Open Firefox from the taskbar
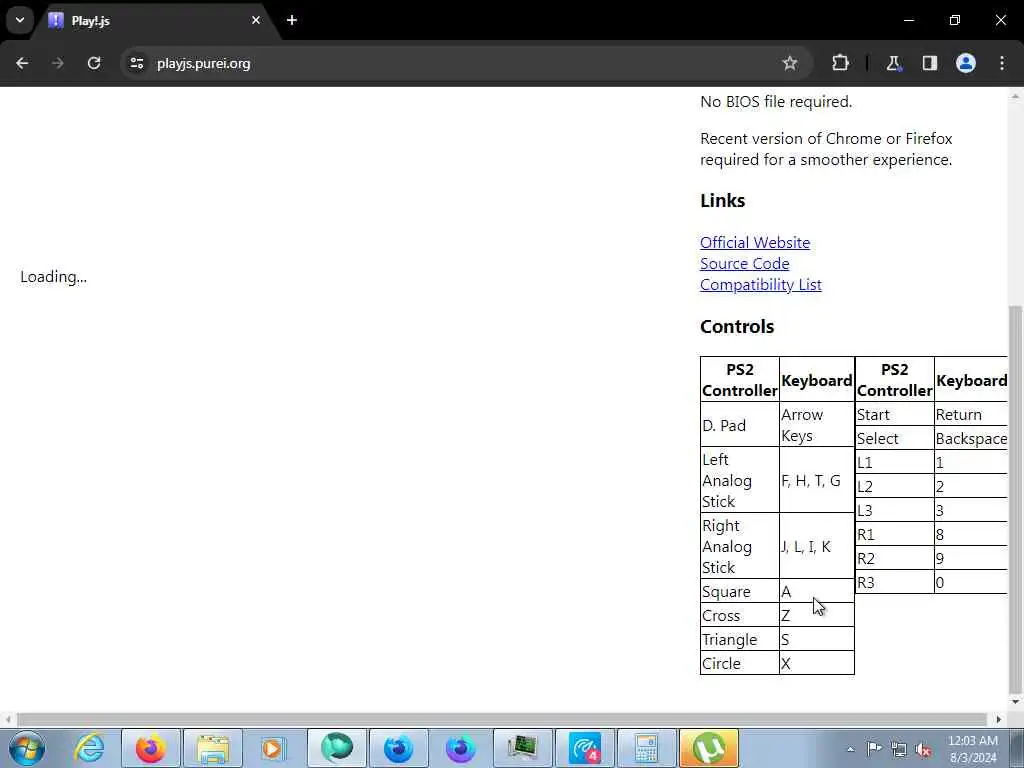This screenshot has width=1024, height=768. tap(151, 748)
